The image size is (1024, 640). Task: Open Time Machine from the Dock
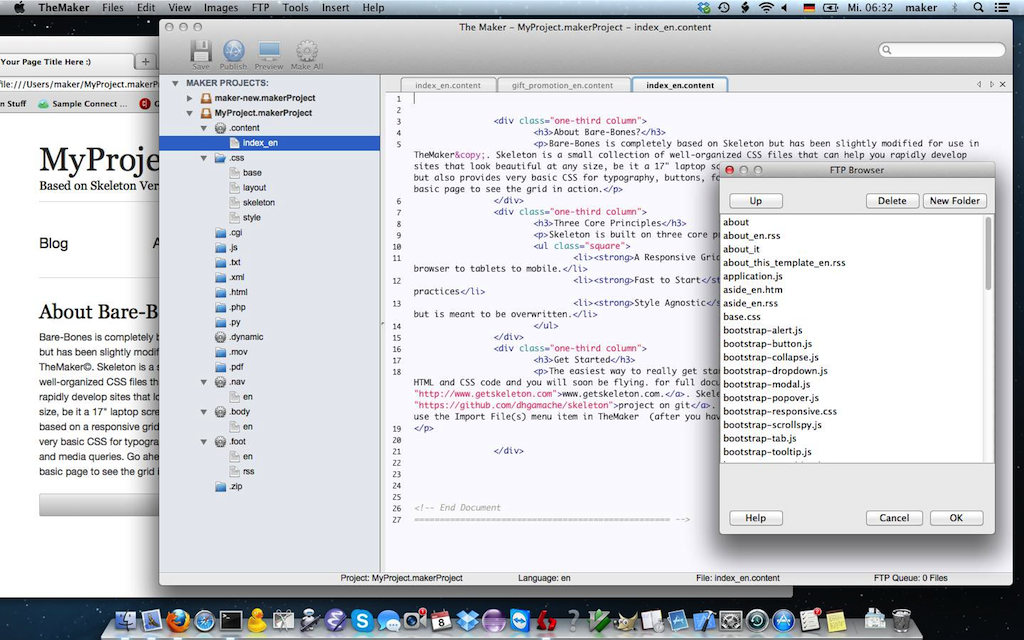[757, 620]
